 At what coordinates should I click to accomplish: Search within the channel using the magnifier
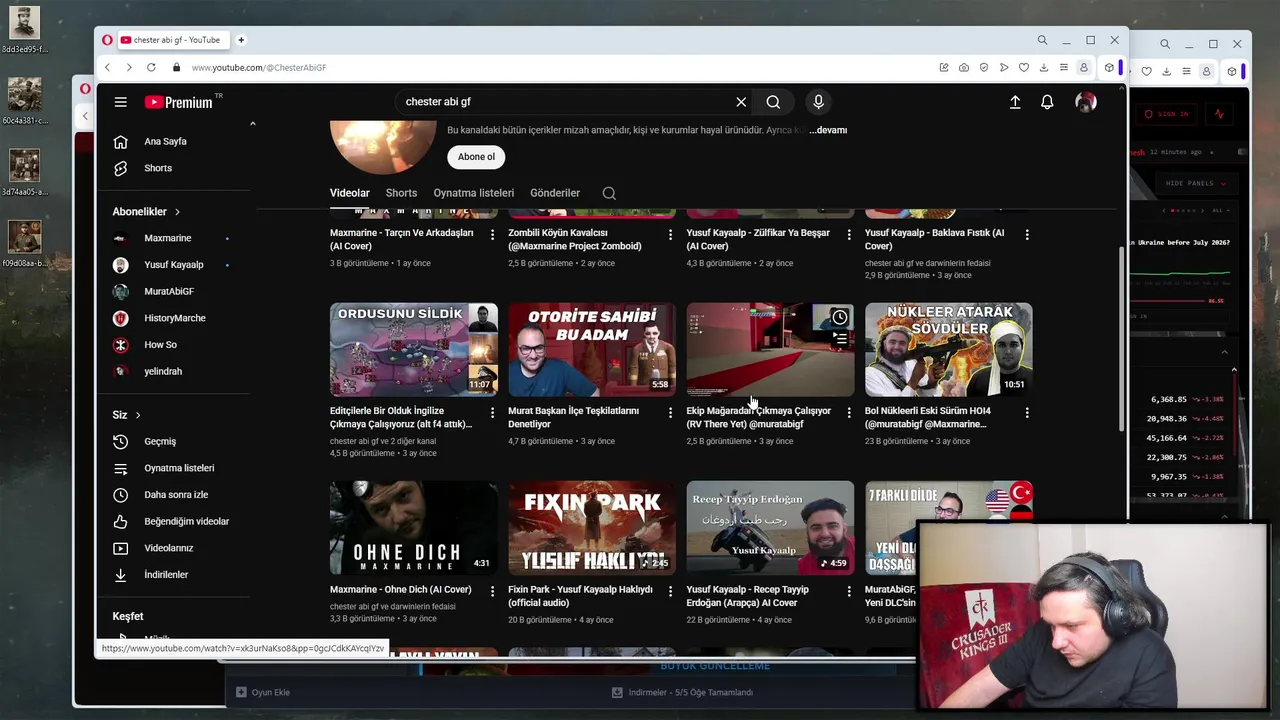[609, 193]
